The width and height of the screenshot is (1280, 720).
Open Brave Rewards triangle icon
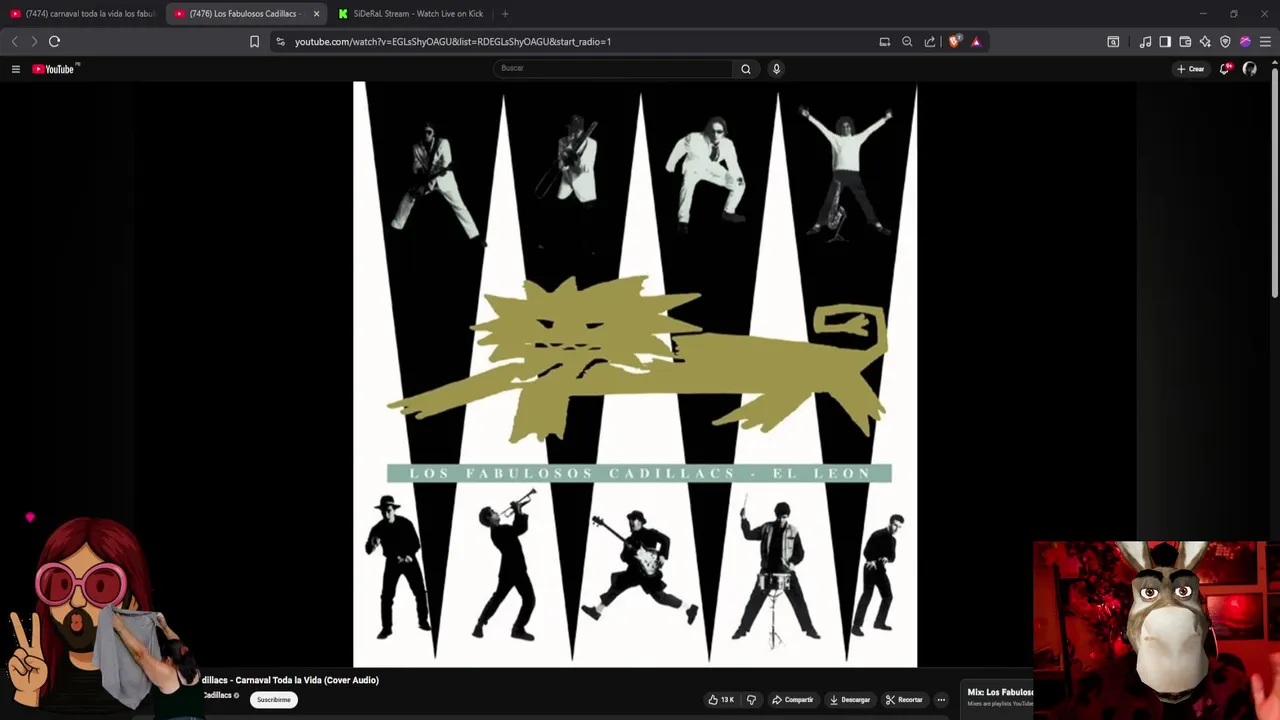coord(976,41)
